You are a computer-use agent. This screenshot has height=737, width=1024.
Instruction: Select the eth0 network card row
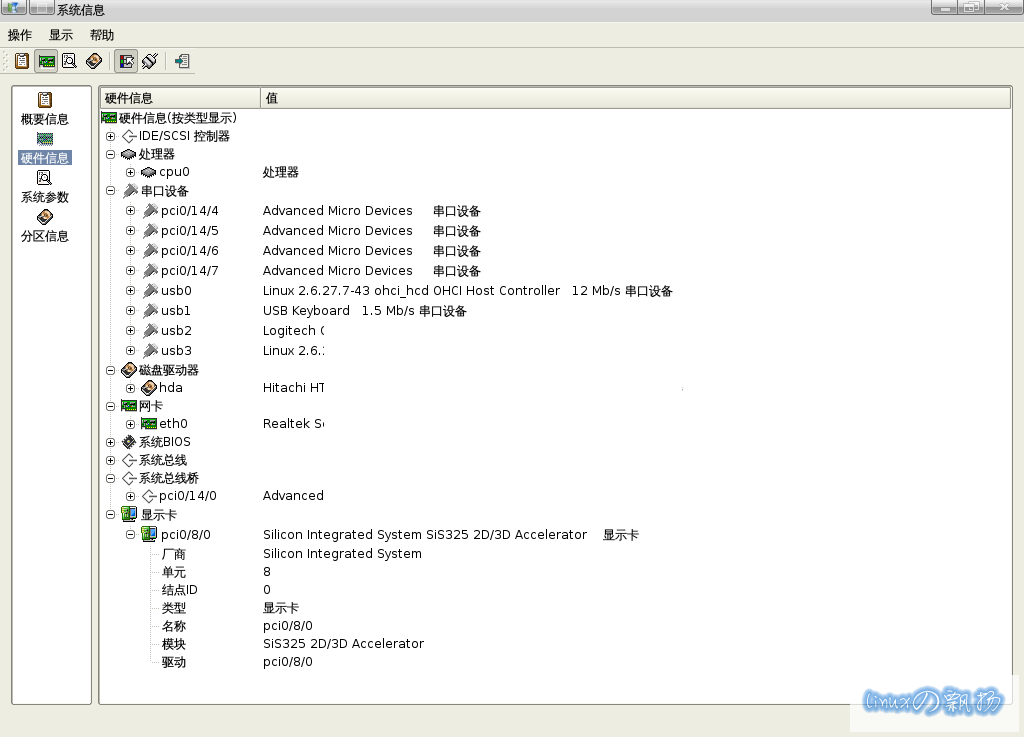(173, 424)
